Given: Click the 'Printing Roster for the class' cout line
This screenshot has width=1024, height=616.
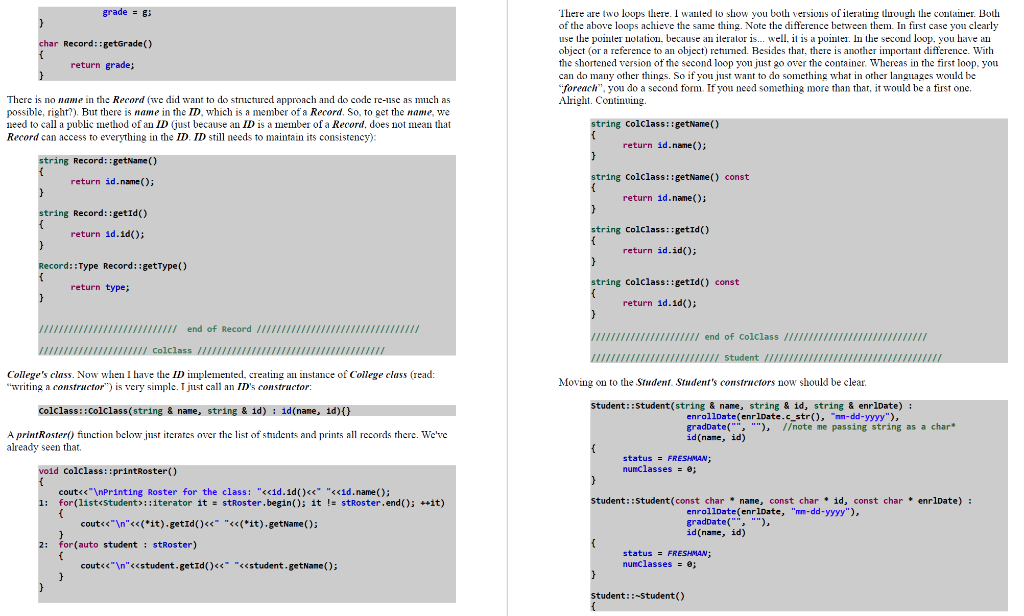Looking at the screenshot, I should [224, 493].
